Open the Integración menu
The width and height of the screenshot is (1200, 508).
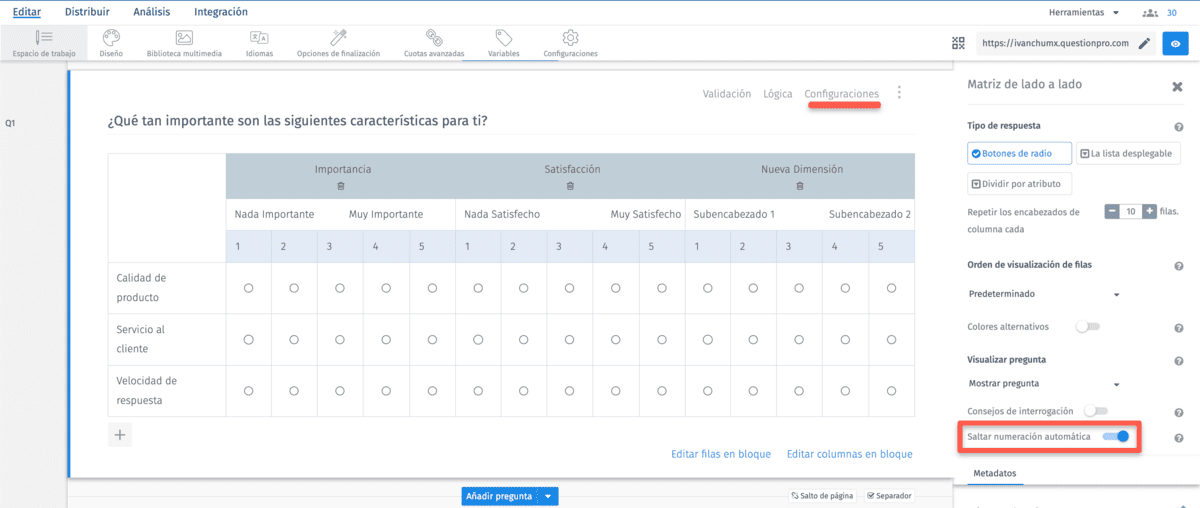221,12
